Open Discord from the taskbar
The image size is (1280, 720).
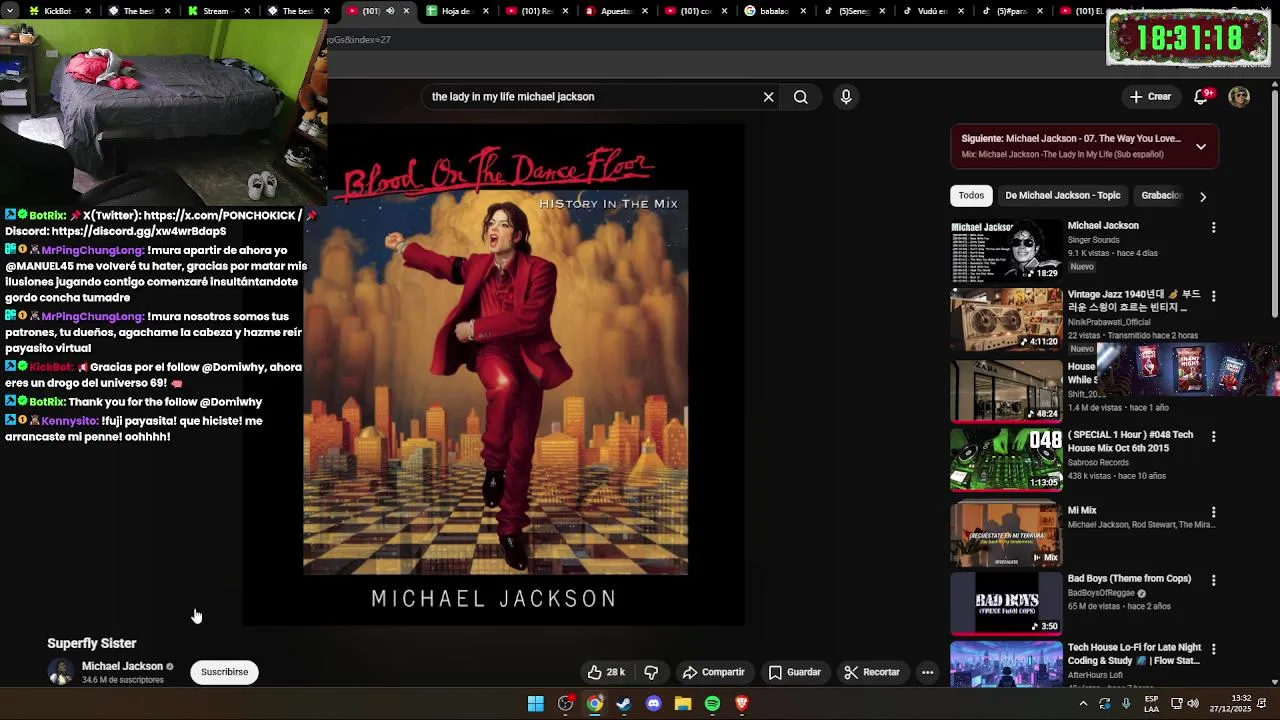point(654,704)
